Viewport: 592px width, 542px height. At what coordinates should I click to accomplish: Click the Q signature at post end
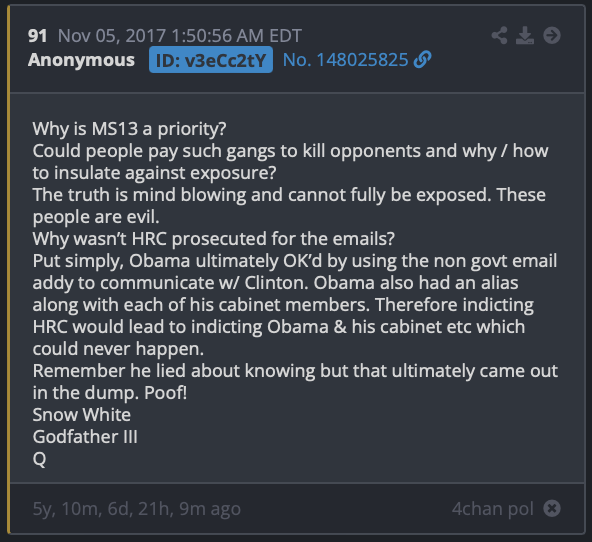pyautogui.click(x=39, y=459)
